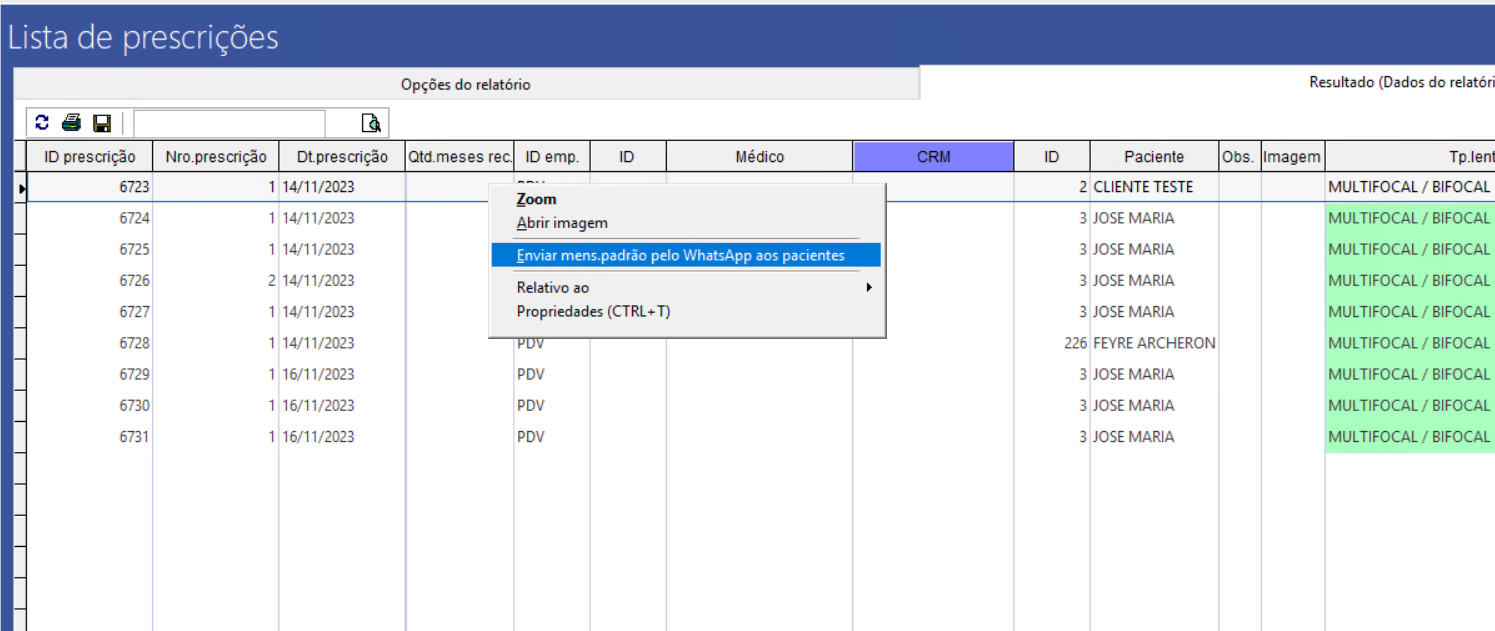Sort by the ID prescrição column header
The image size is (1495, 631).
[89, 156]
